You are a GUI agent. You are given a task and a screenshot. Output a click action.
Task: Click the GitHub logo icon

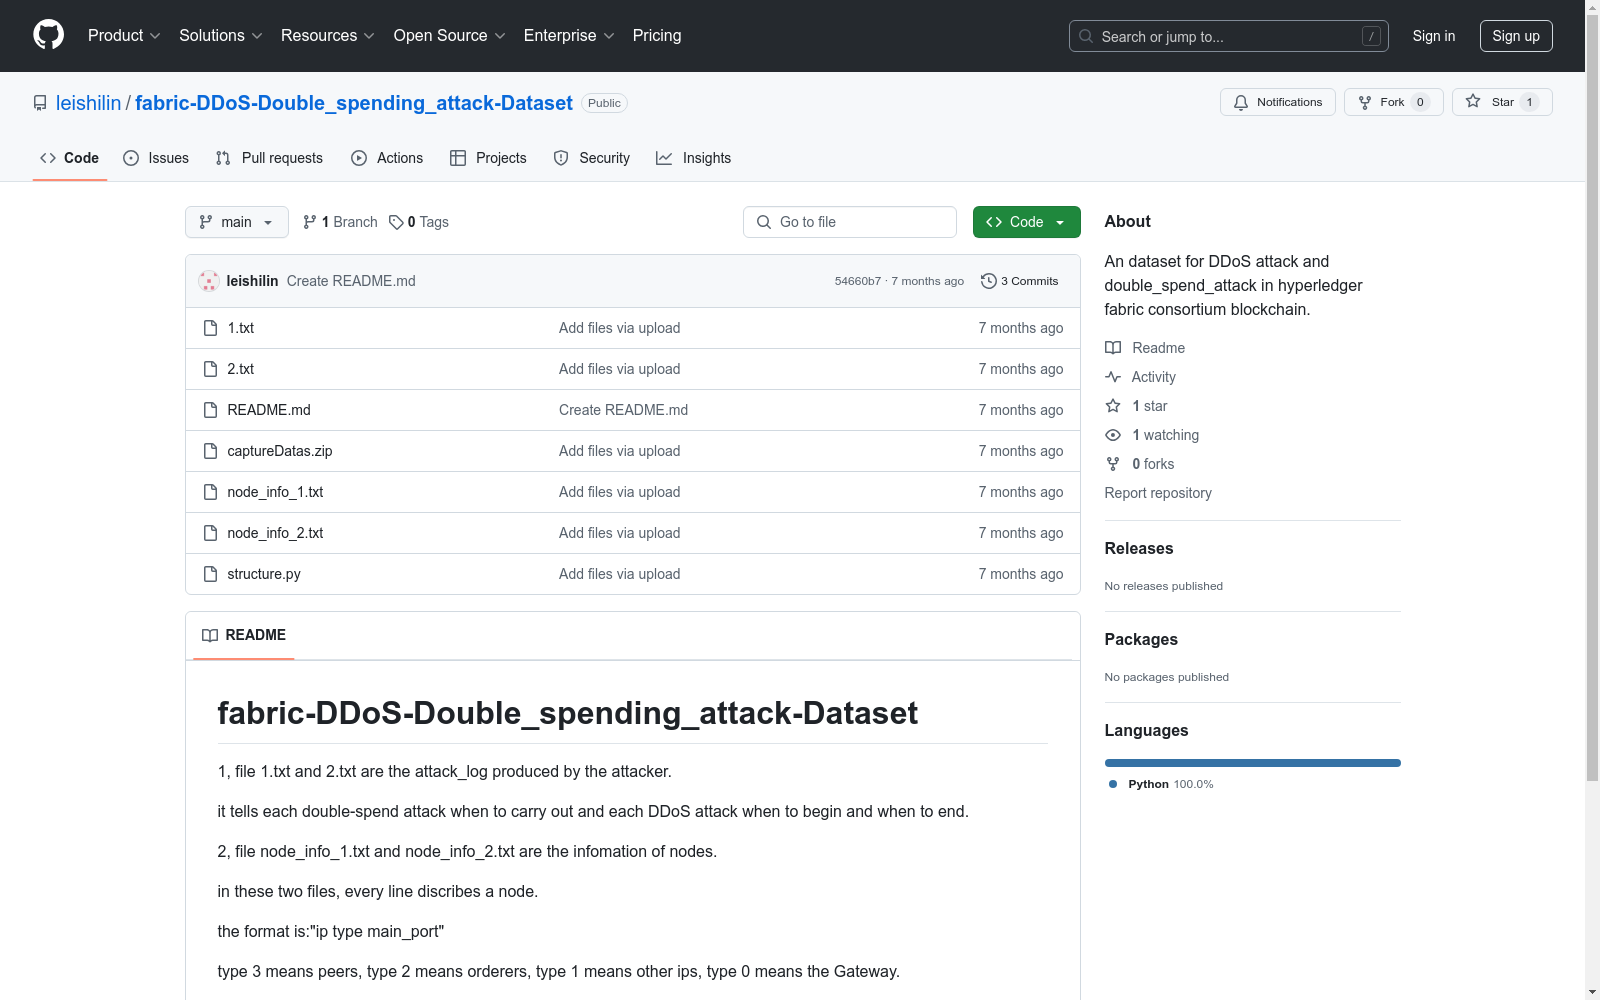point(48,35)
